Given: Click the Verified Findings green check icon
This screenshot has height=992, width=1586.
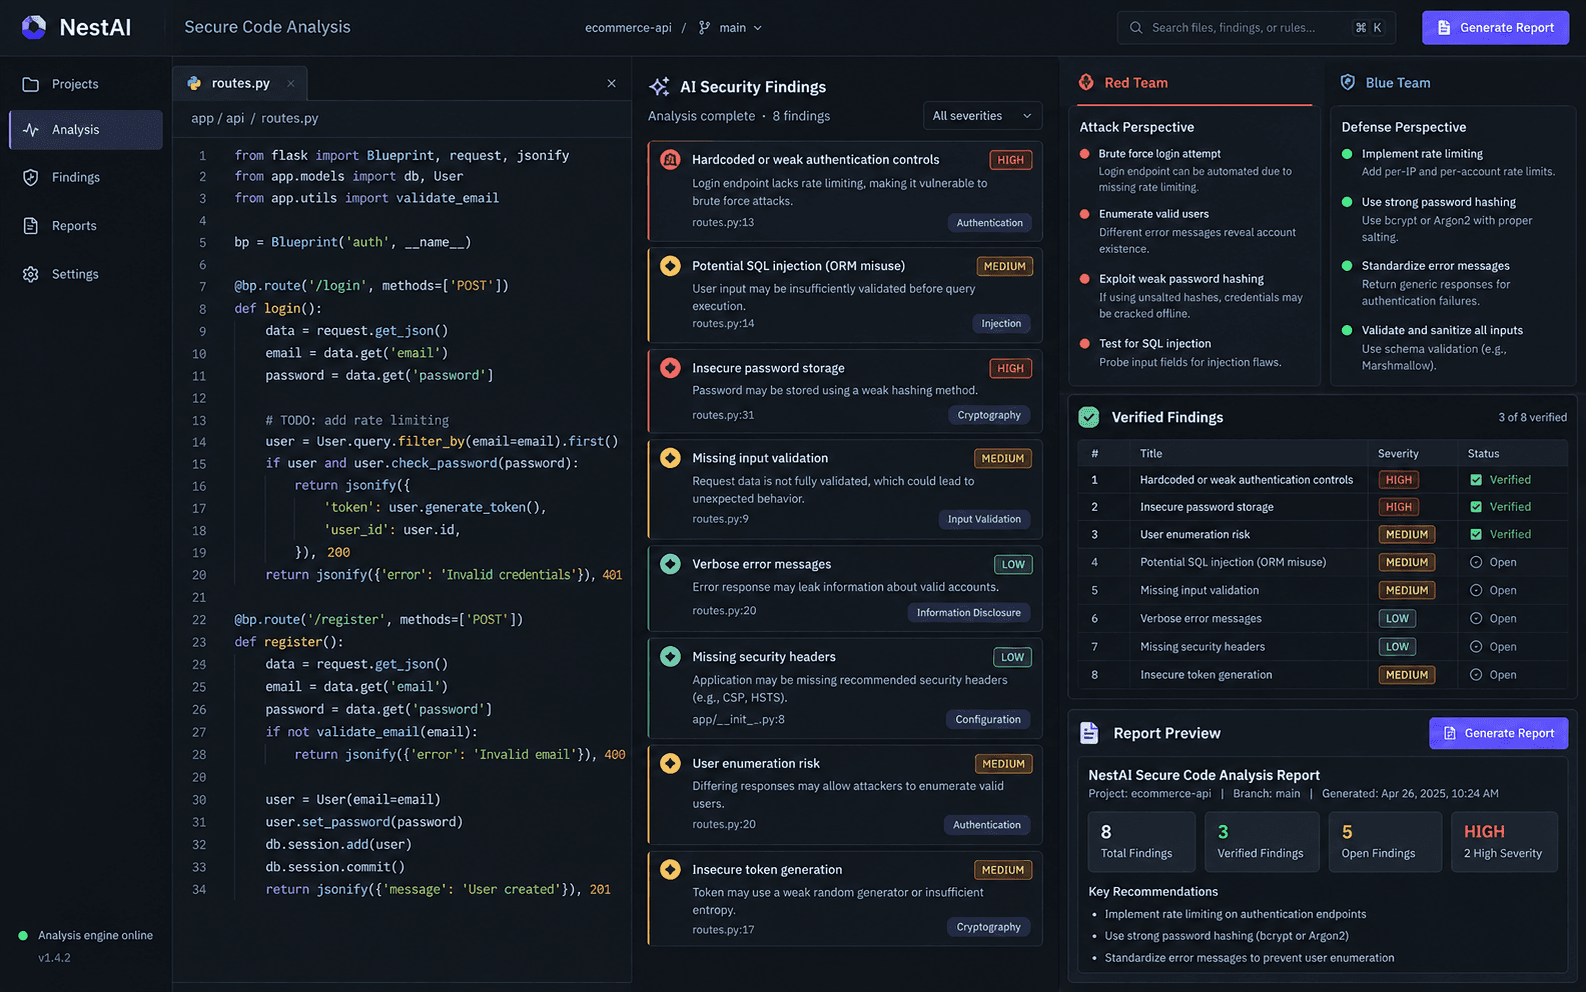Looking at the screenshot, I should coord(1089,417).
